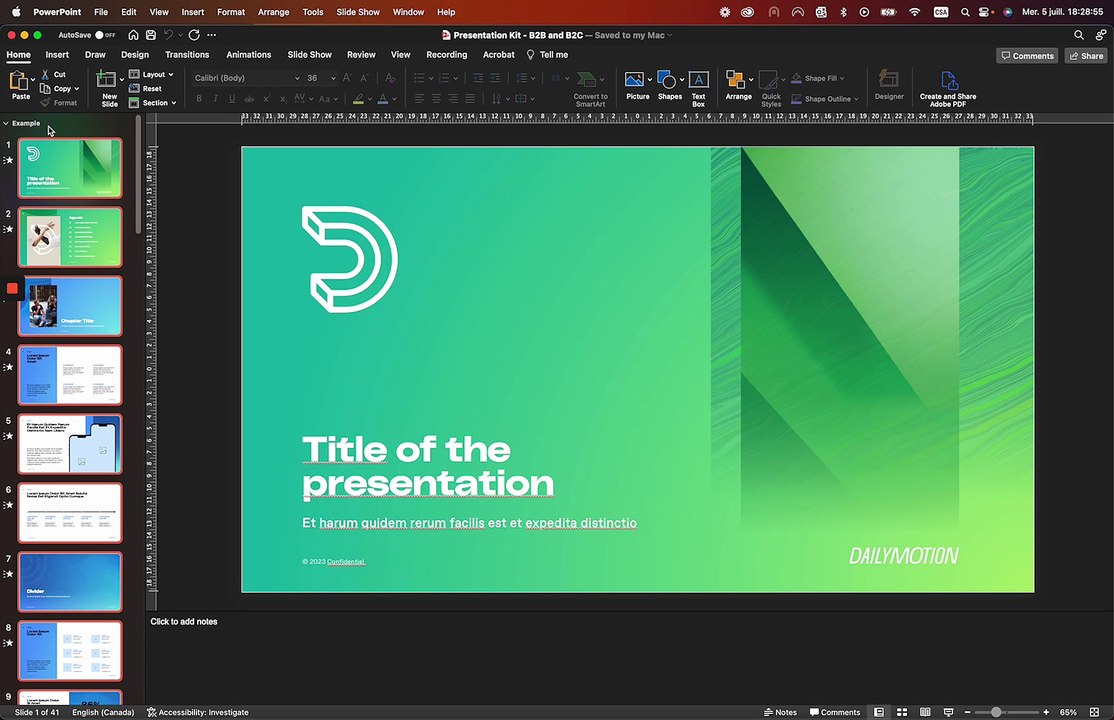Click the zoom slider handle
The image size is (1114, 720).
point(996,712)
